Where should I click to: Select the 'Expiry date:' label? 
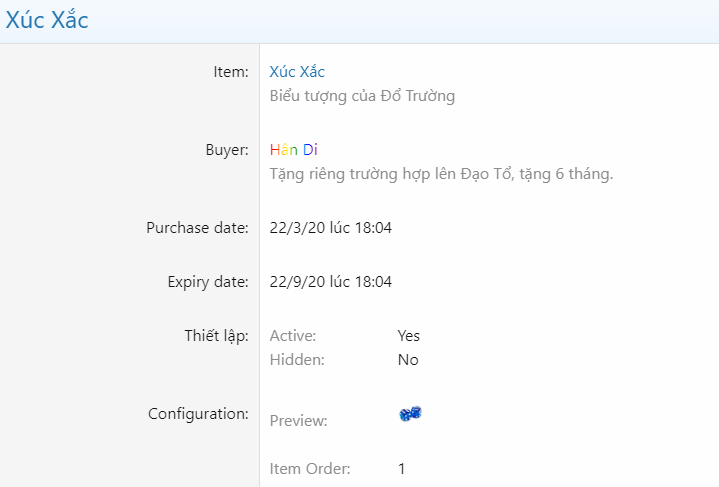pyautogui.click(x=207, y=282)
